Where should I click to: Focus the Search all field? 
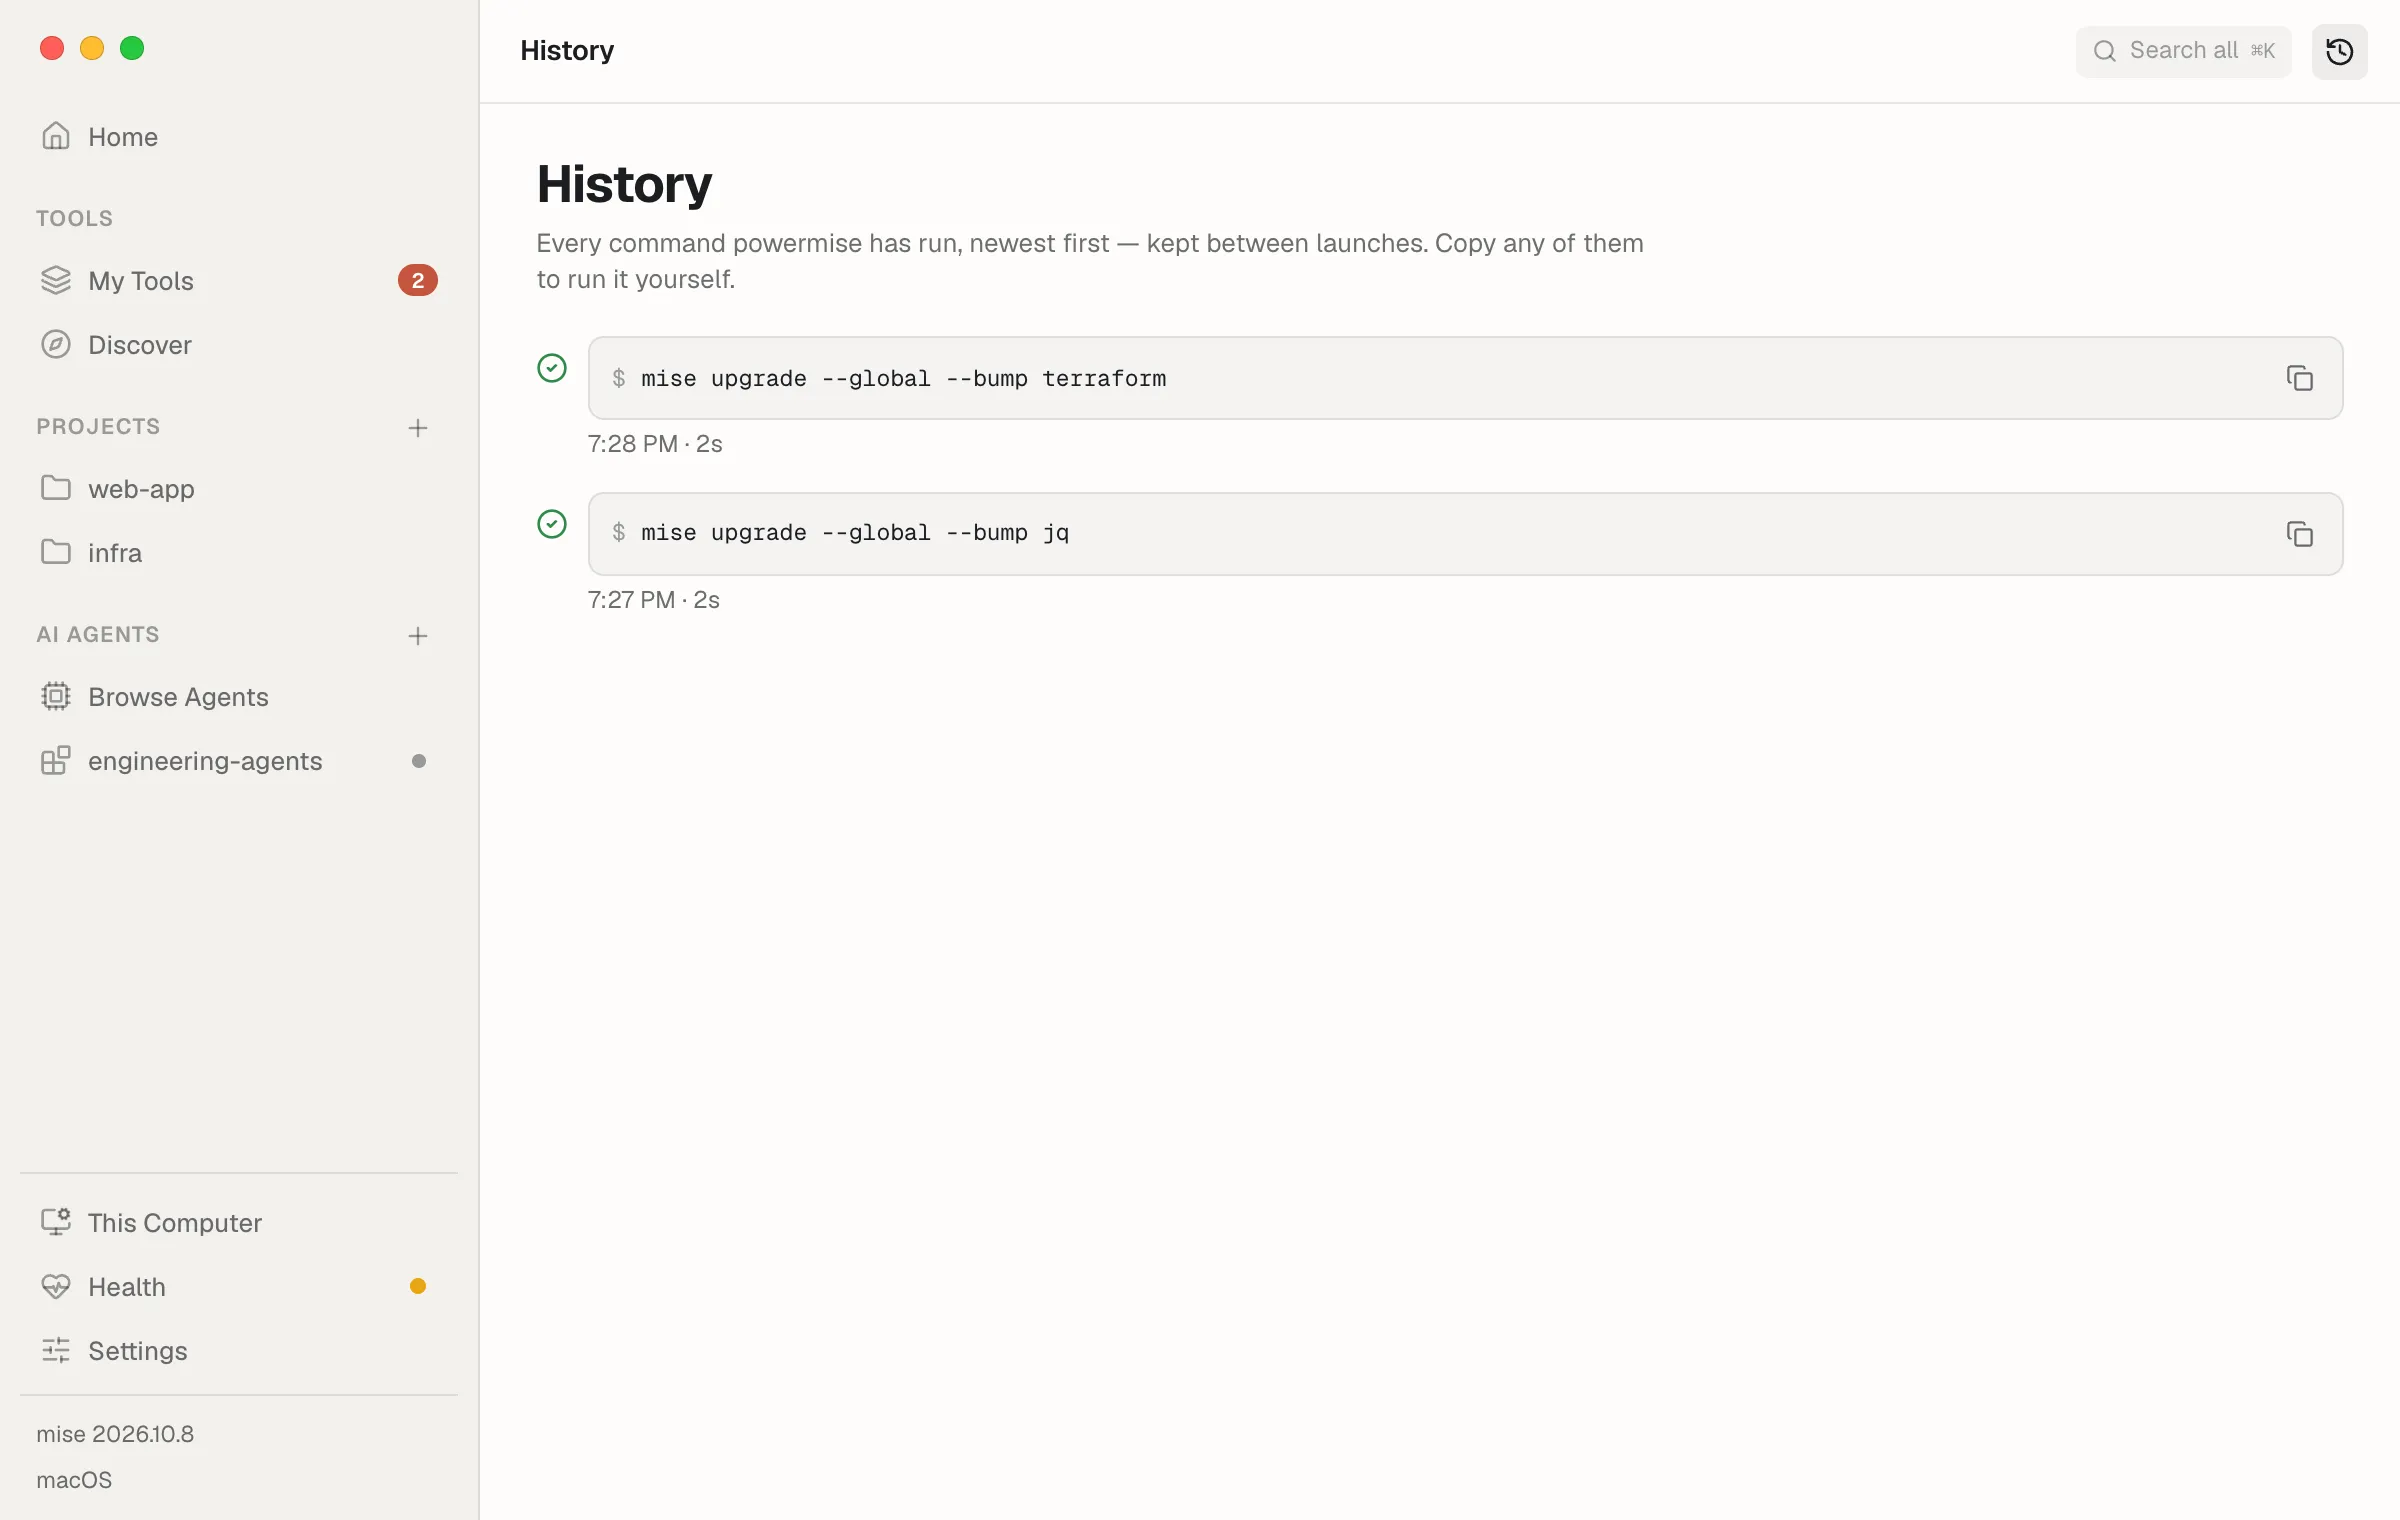point(2184,51)
